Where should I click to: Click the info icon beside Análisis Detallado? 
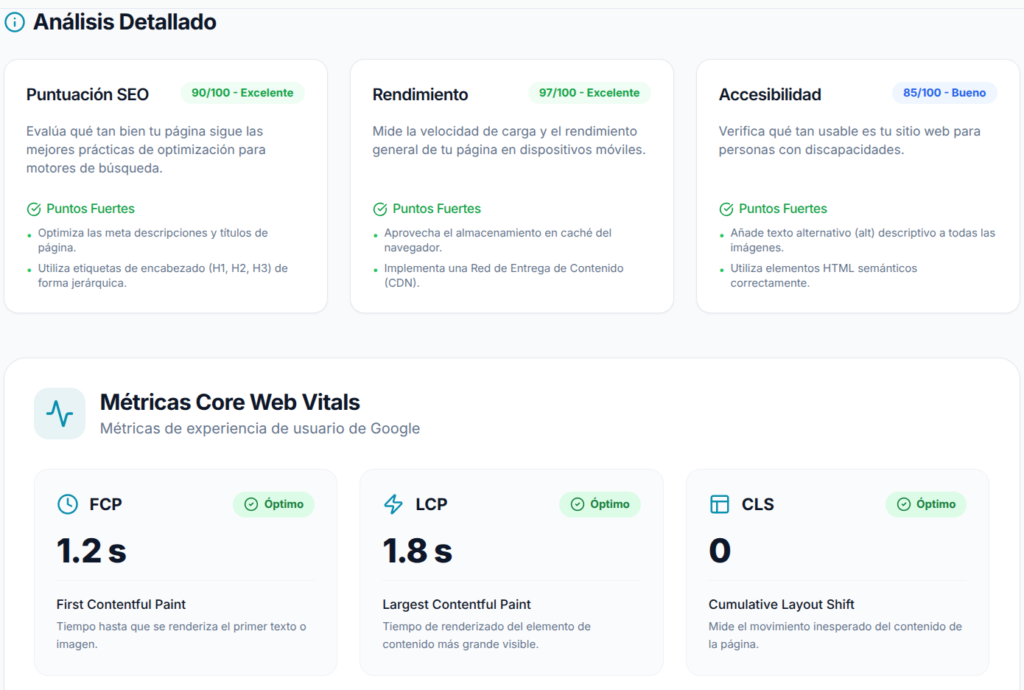point(14,22)
